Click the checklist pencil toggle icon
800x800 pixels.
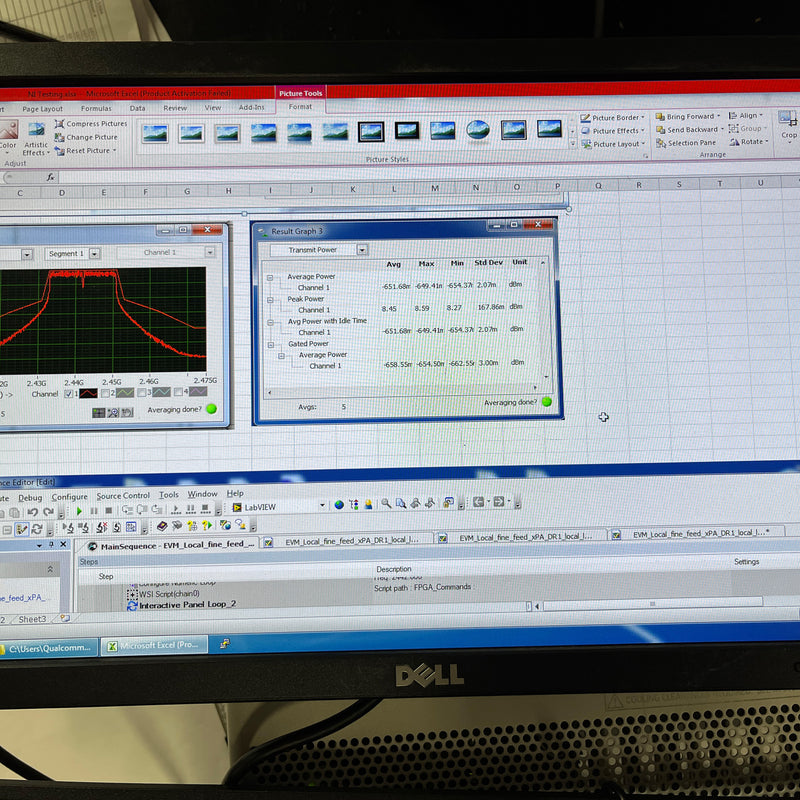pos(21,530)
